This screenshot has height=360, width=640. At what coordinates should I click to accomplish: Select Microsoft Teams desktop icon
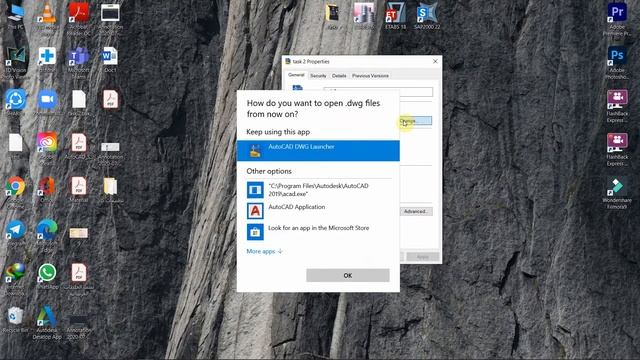[x=78, y=61]
